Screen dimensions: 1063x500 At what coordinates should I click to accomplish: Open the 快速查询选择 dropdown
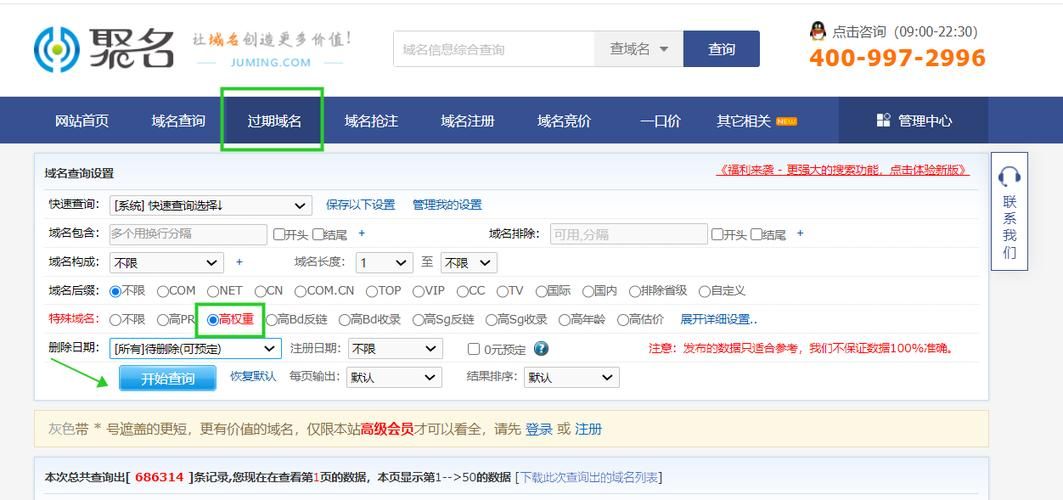(210, 205)
